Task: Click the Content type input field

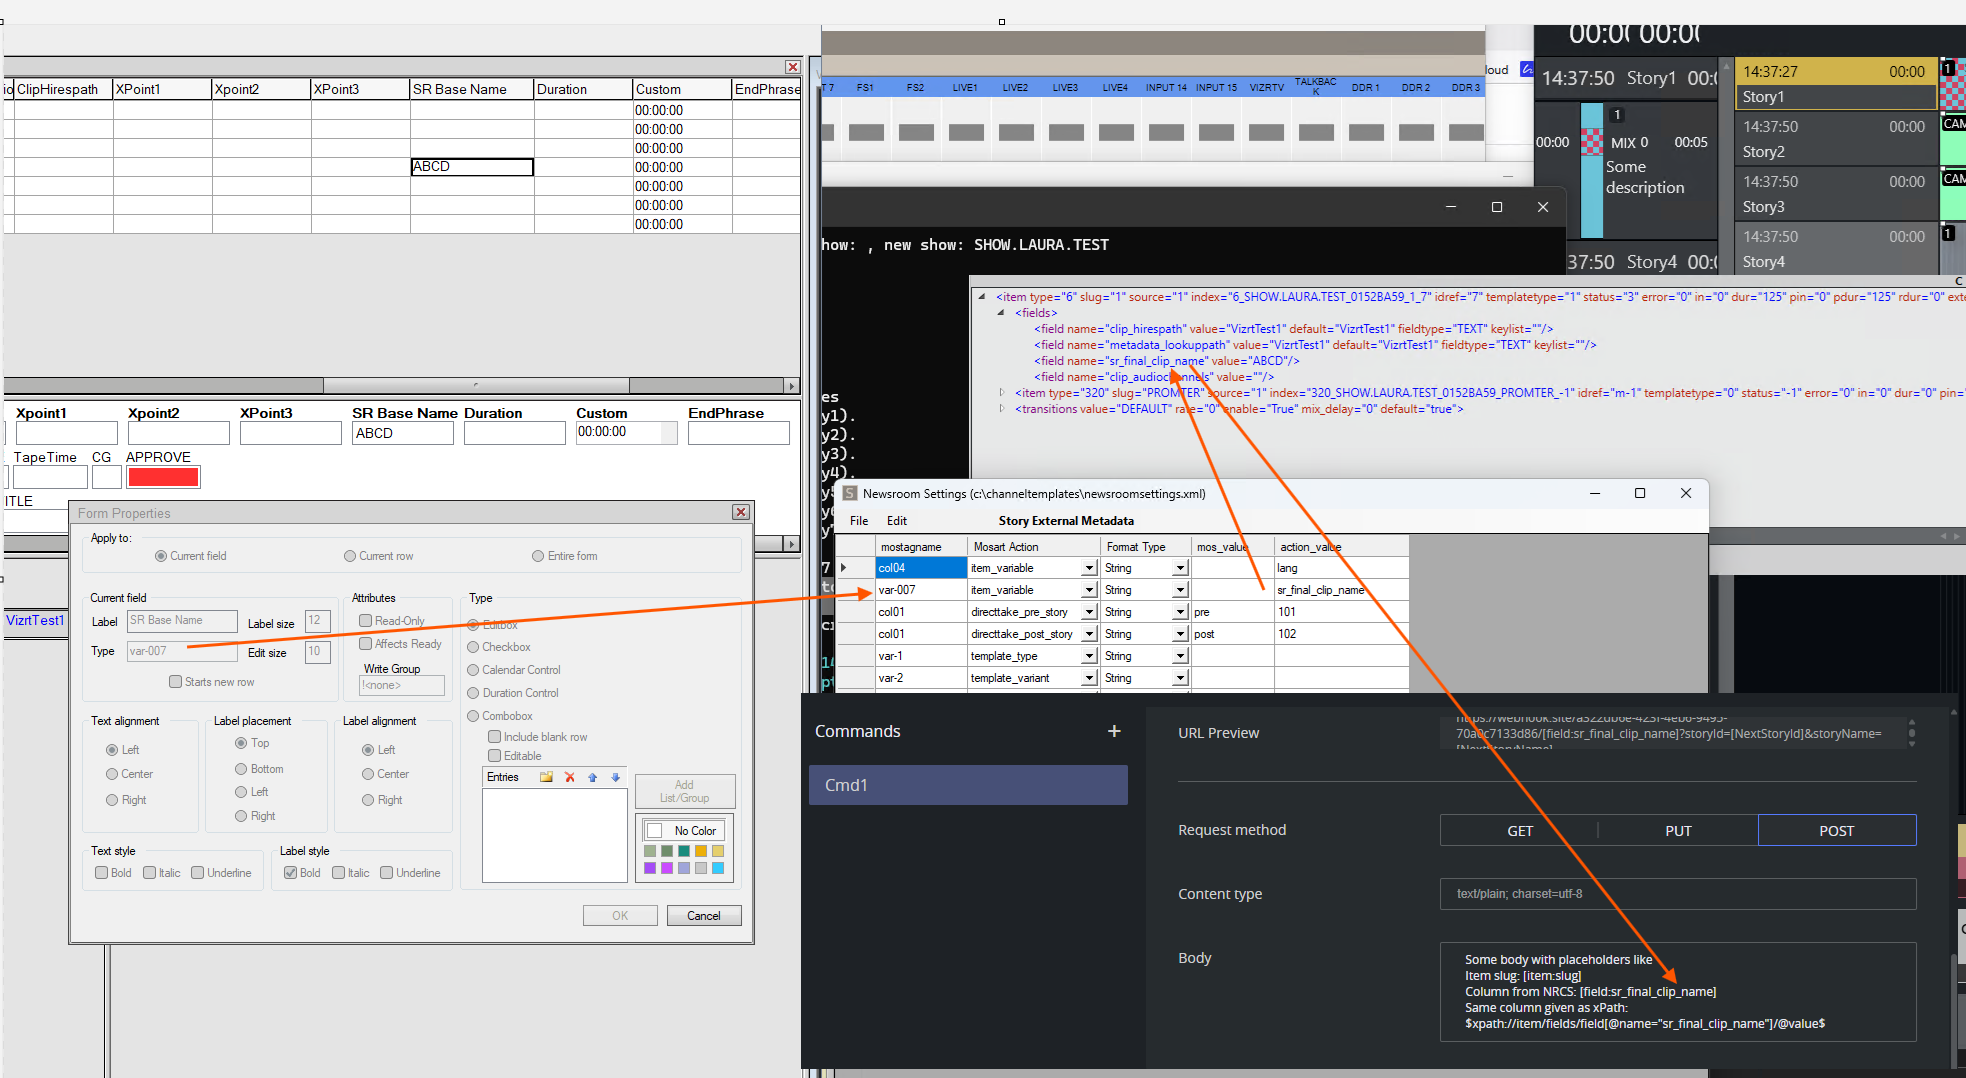Action: click(1677, 894)
